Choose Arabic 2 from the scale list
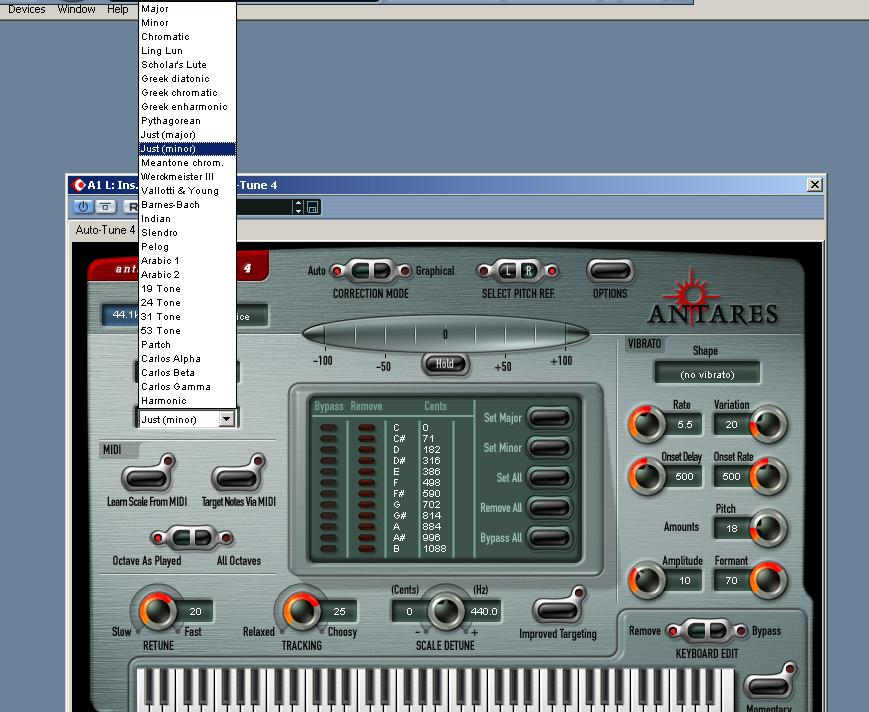The image size is (869, 712). tap(187, 275)
